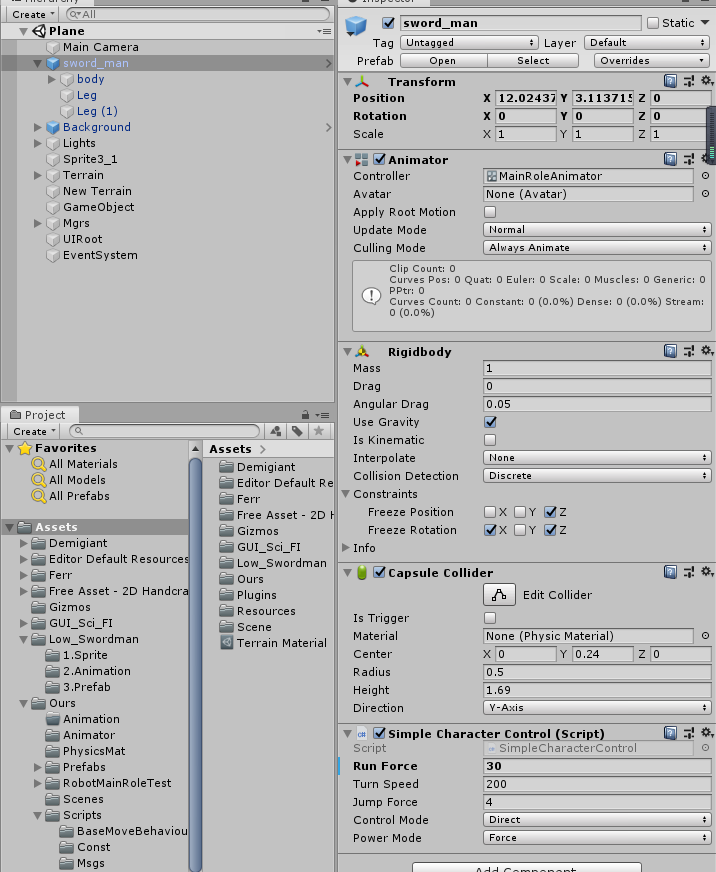Open the Plane scene options menu icon
716x872 pixels.
[324, 31]
